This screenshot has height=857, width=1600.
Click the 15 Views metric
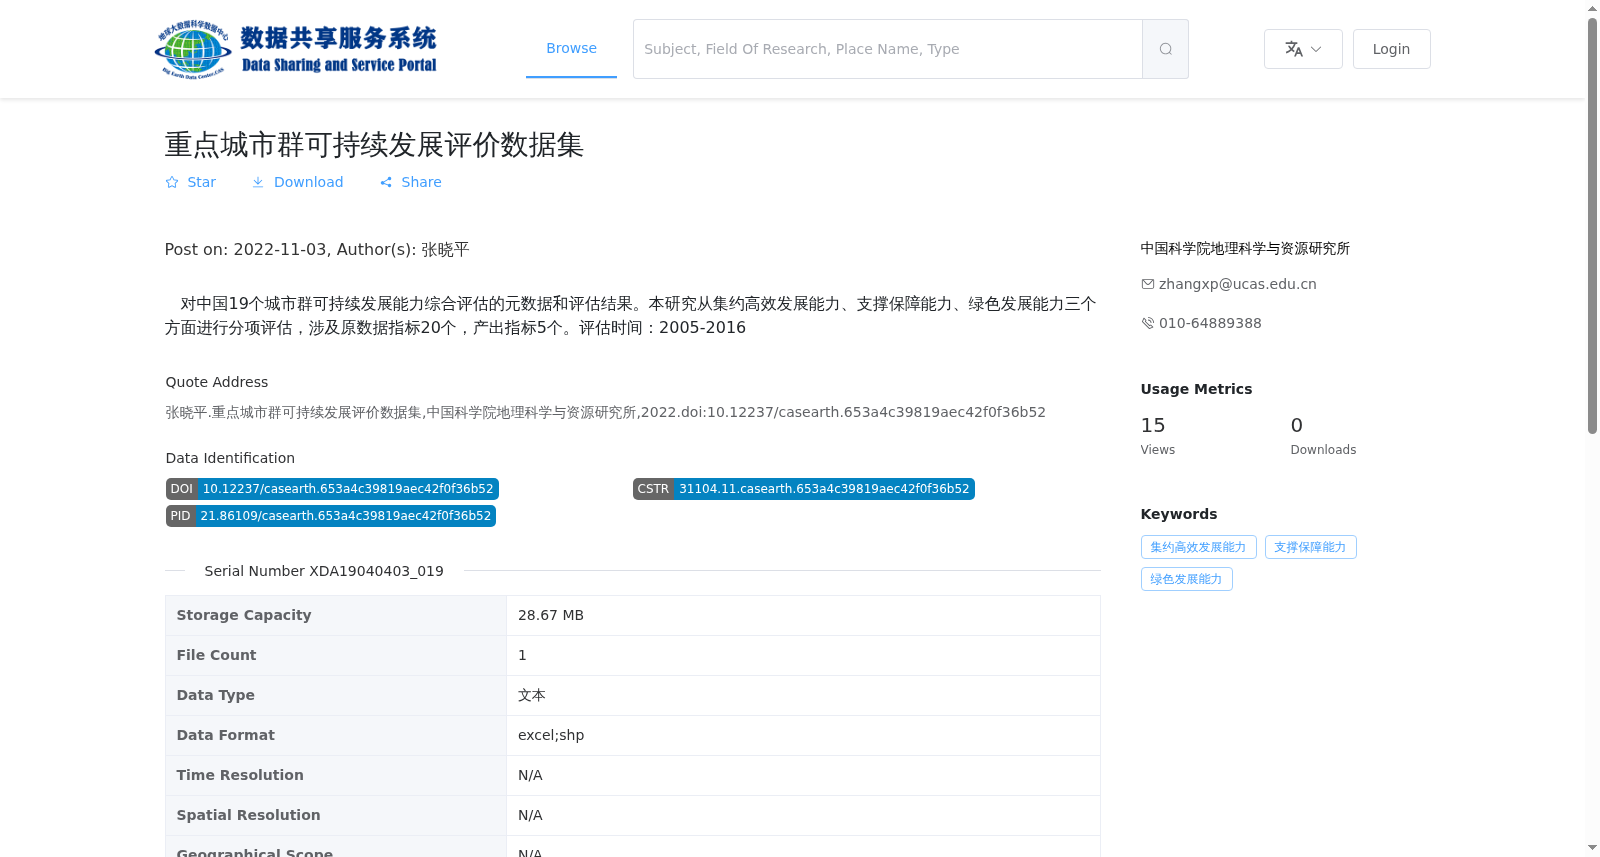point(1158,435)
